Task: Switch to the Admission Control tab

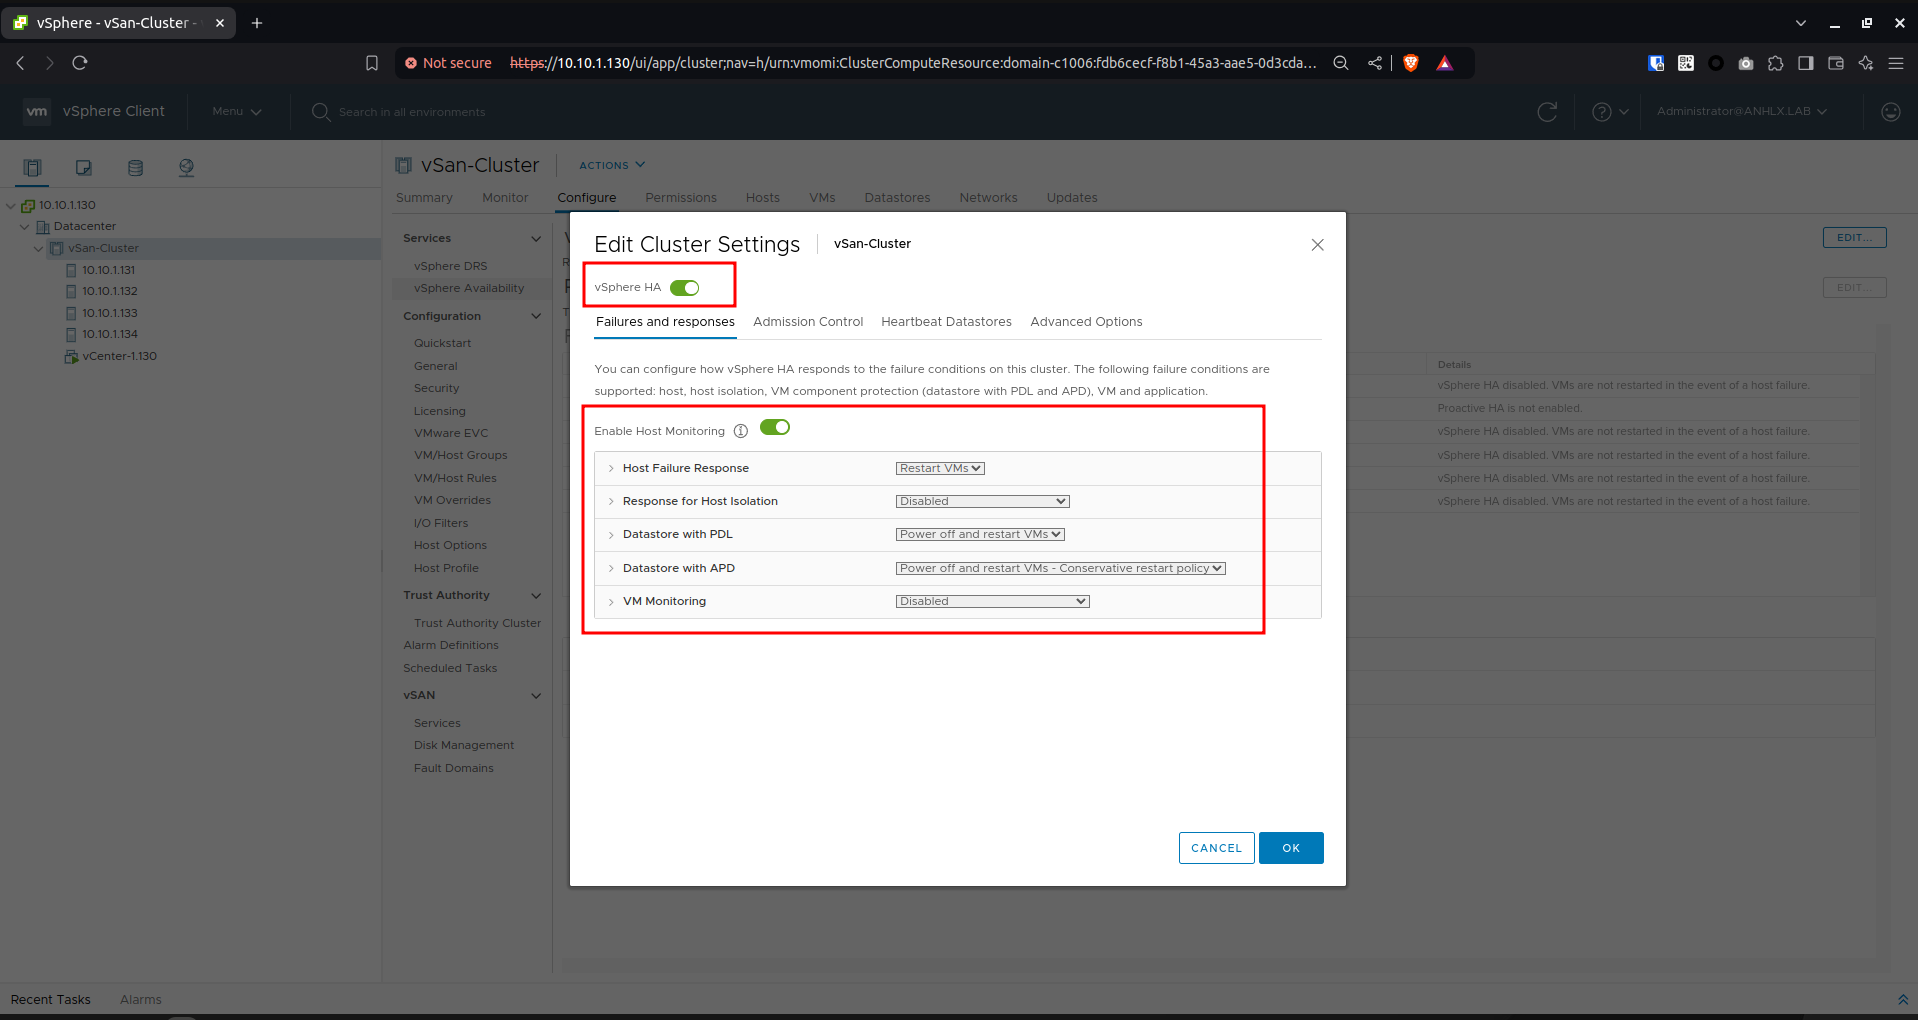Action: [808, 322]
